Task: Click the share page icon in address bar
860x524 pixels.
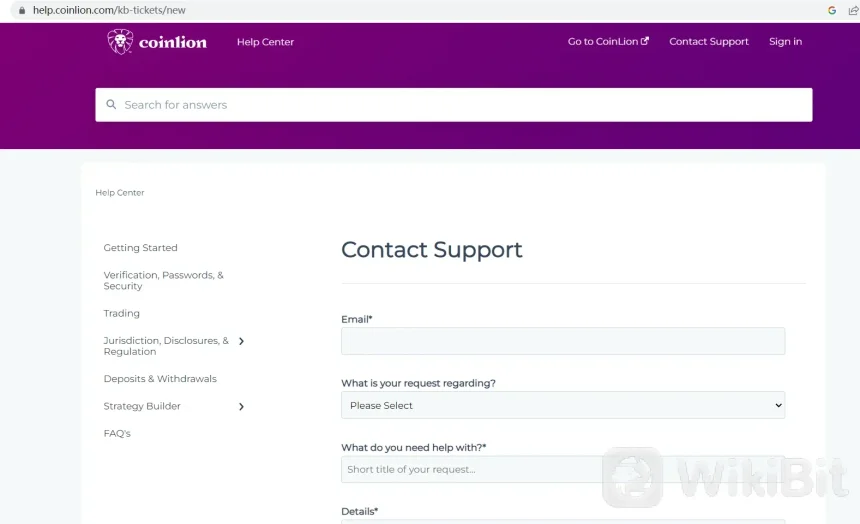Action: pyautogui.click(x=853, y=10)
